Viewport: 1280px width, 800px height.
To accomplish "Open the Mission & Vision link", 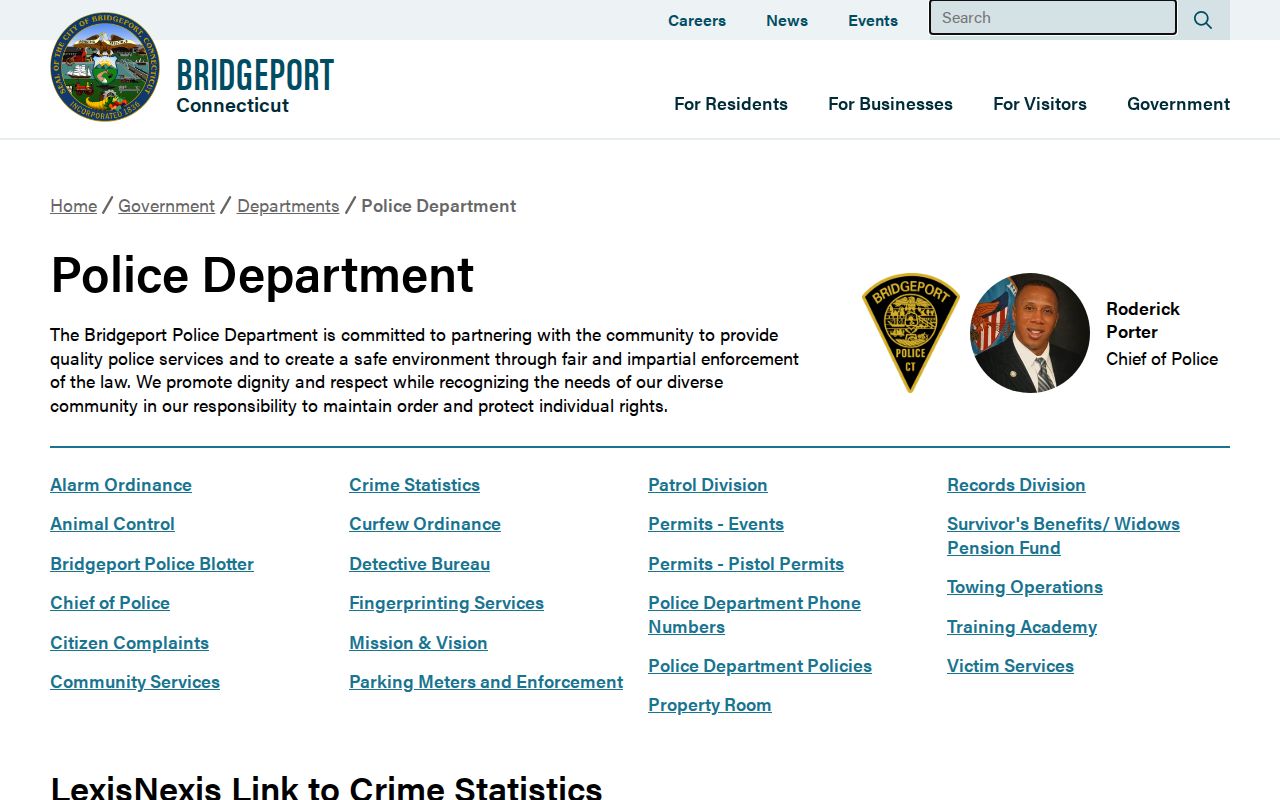I will 418,643.
